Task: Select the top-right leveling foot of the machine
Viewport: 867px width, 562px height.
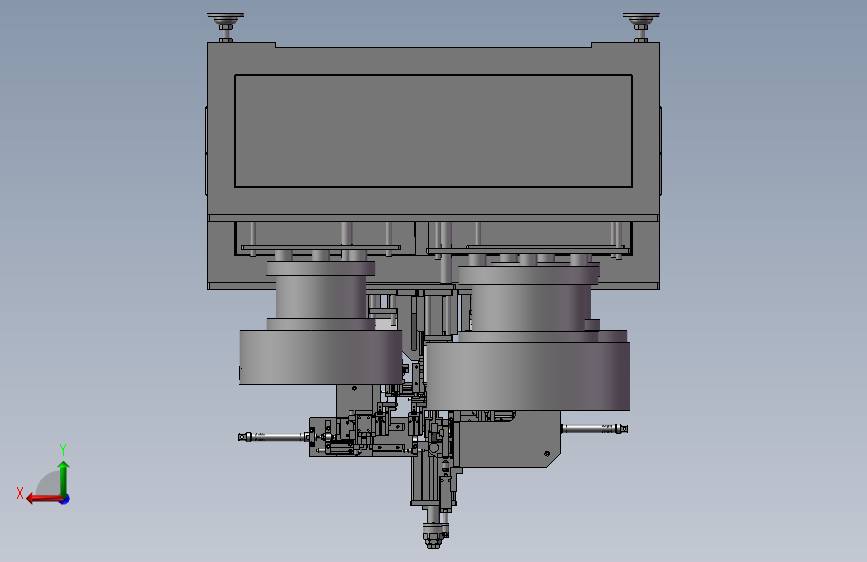Action: [641, 27]
